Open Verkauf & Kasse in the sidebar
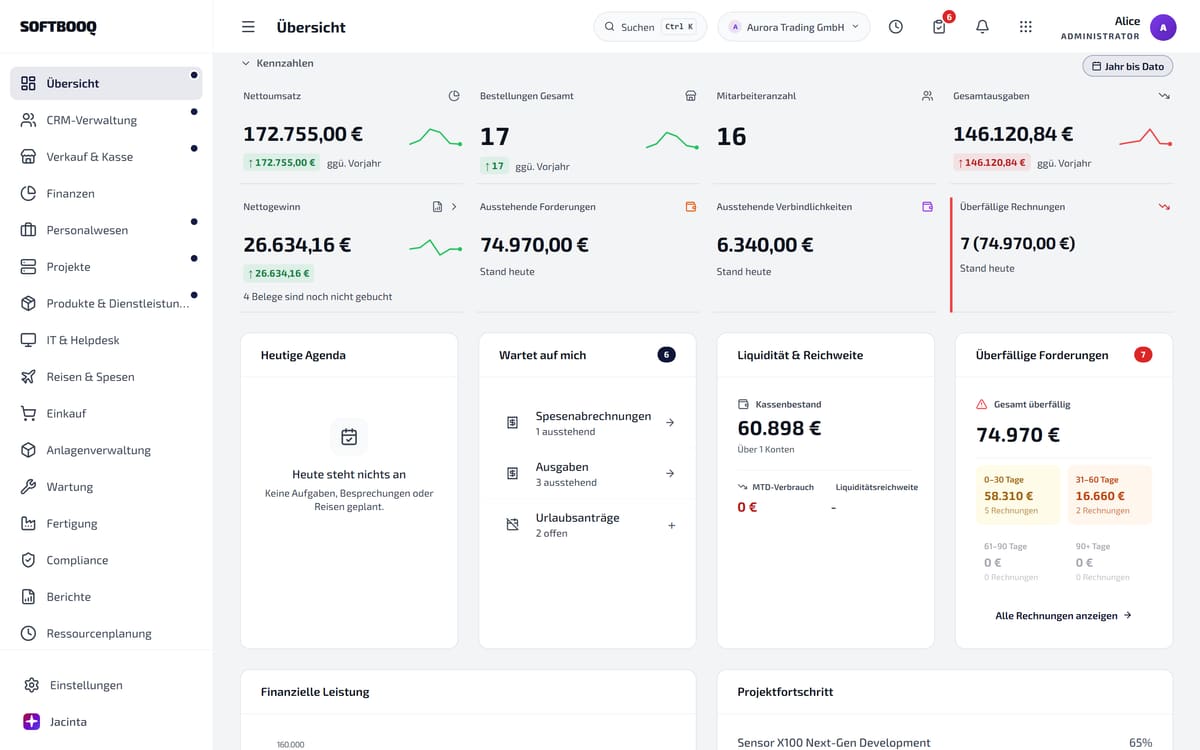Screen dimensions: 1200x750 106,157
